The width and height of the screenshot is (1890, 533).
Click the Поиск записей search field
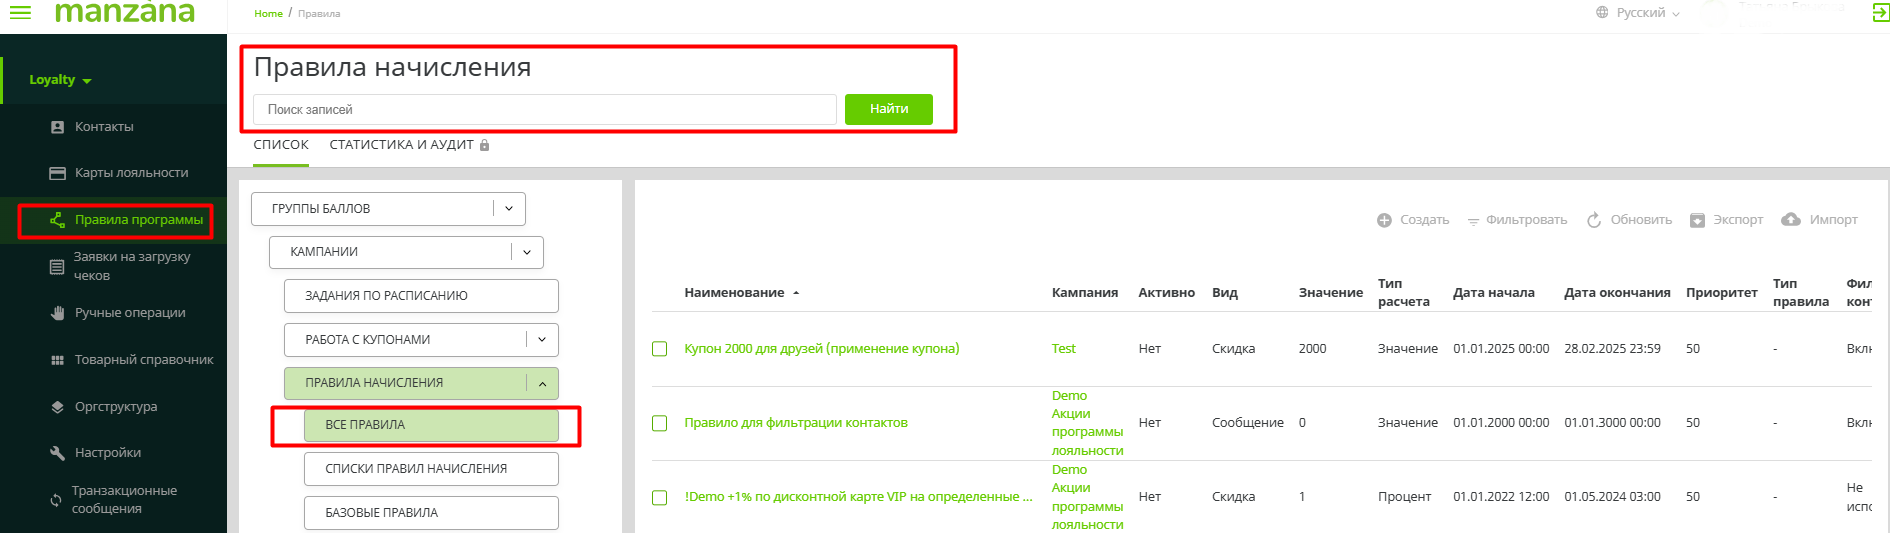click(x=544, y=110)
